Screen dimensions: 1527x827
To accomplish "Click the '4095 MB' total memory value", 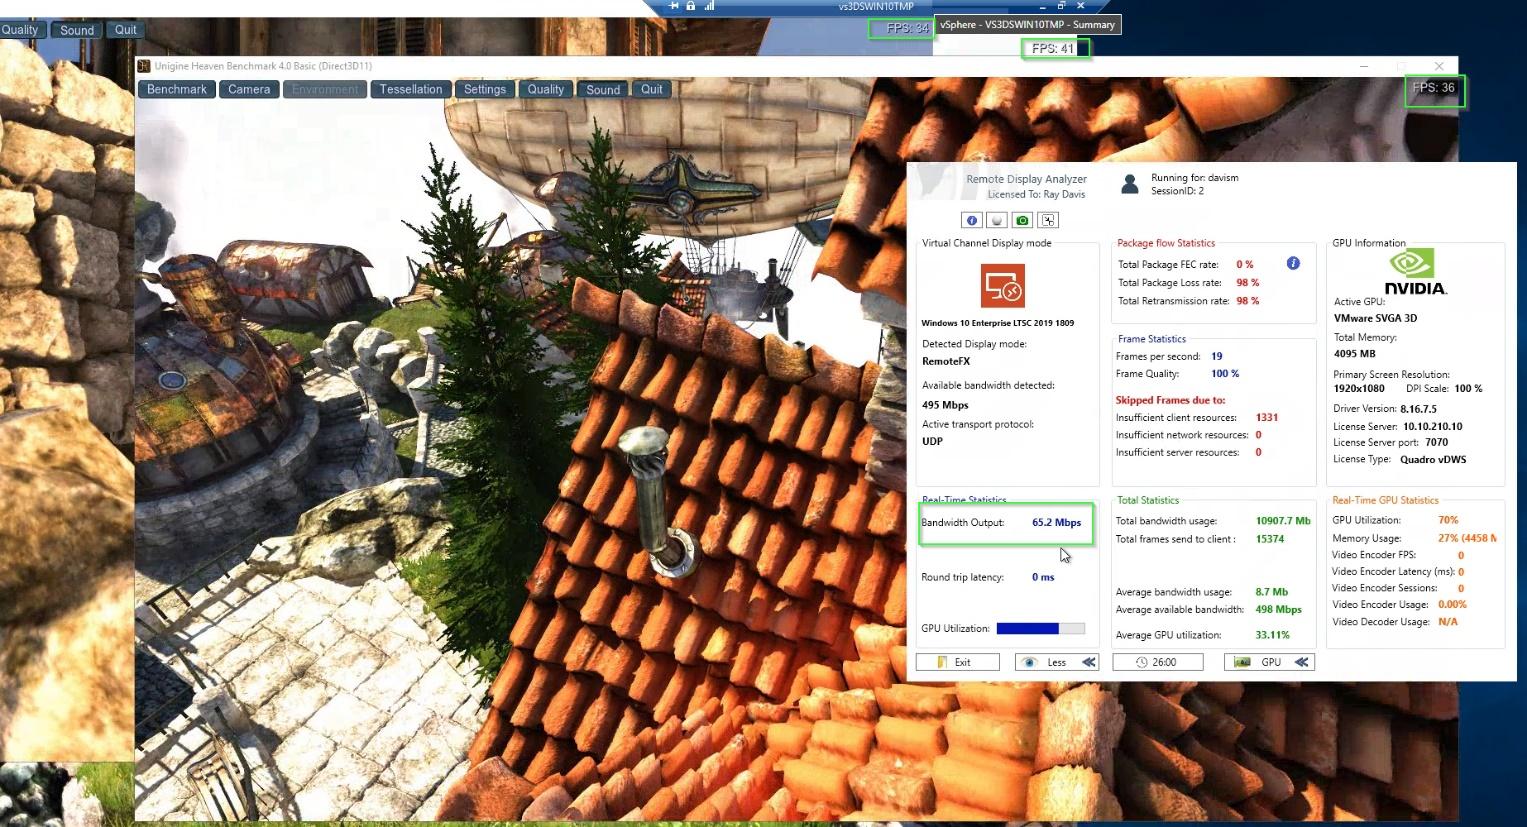I will coord(1354,353).
